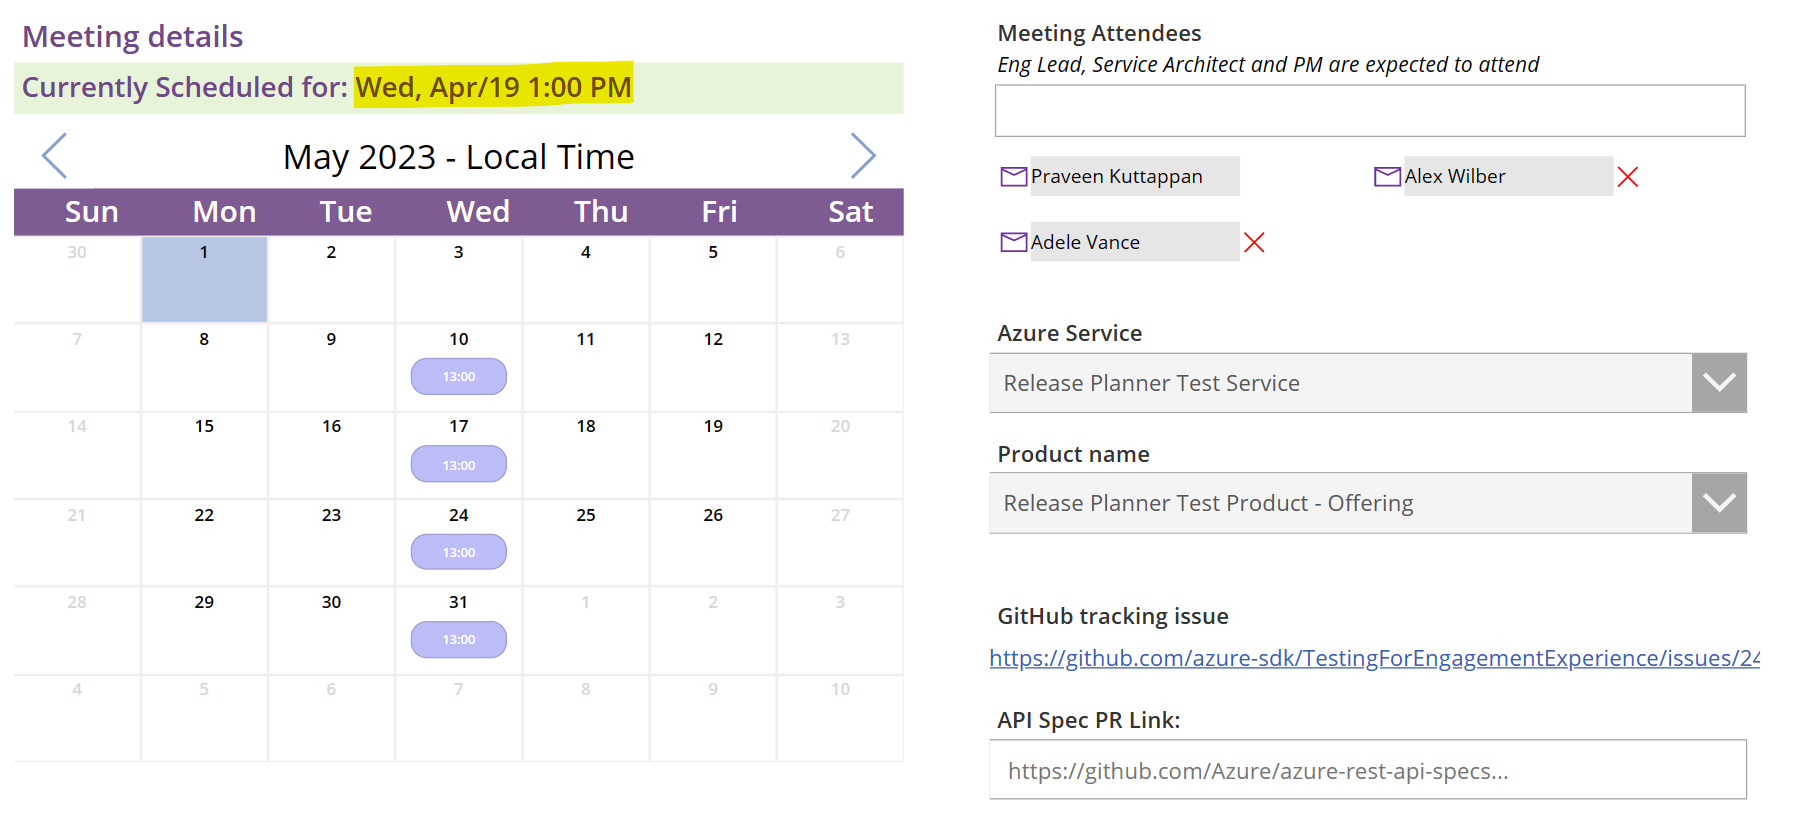
Task: Advance the calendar to June with the right arrow
Action: point(865,155)
